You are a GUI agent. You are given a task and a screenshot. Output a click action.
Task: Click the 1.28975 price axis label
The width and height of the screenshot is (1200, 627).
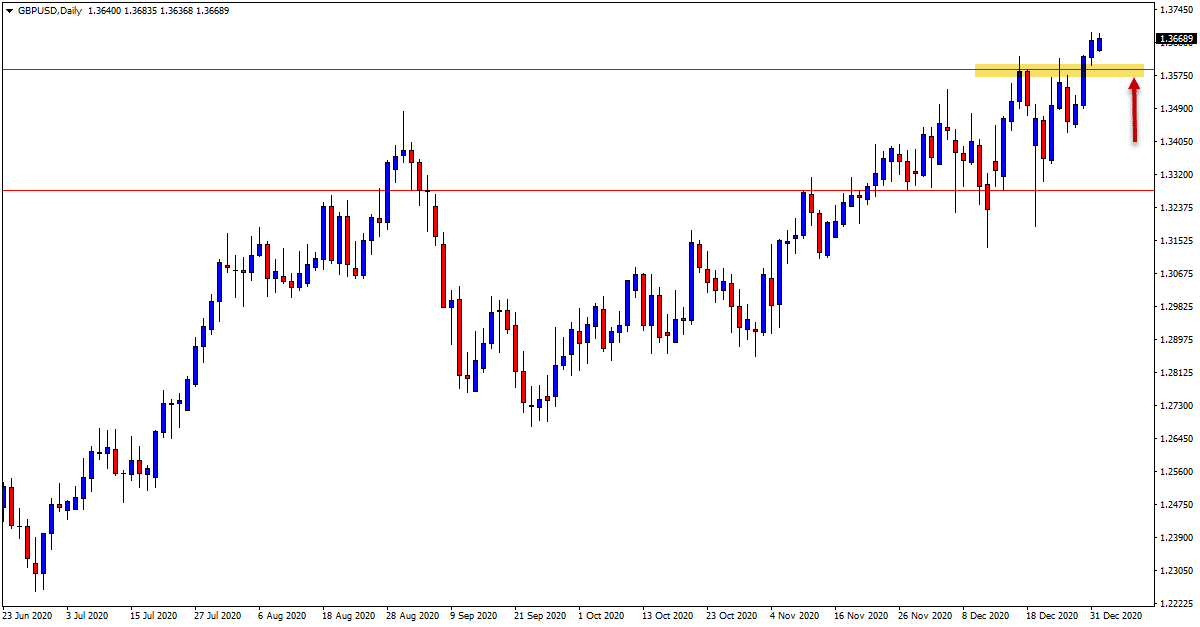(x=1176, y=339)
